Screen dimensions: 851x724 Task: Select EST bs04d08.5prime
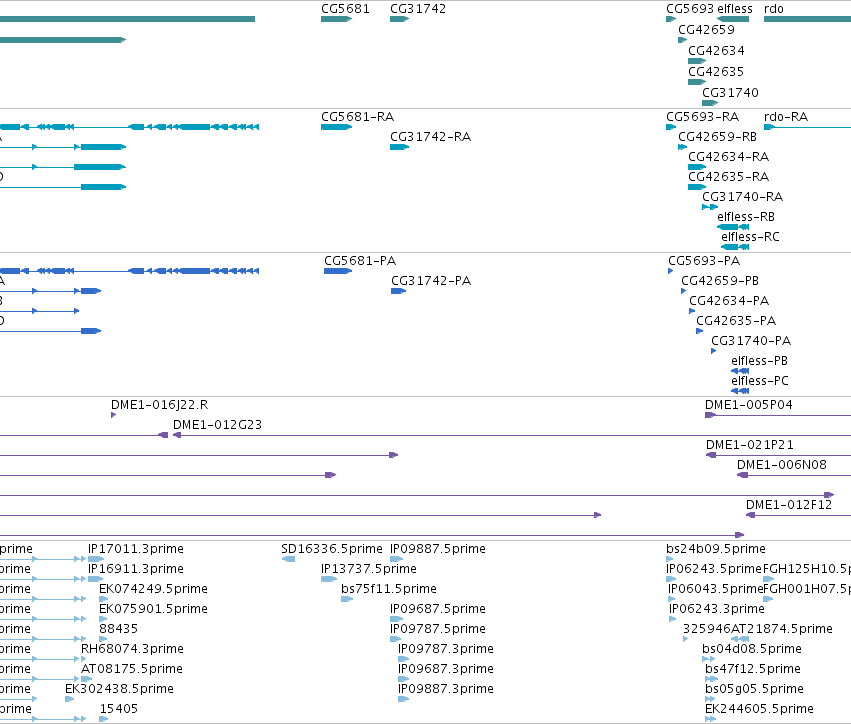(x=708, y=659)
